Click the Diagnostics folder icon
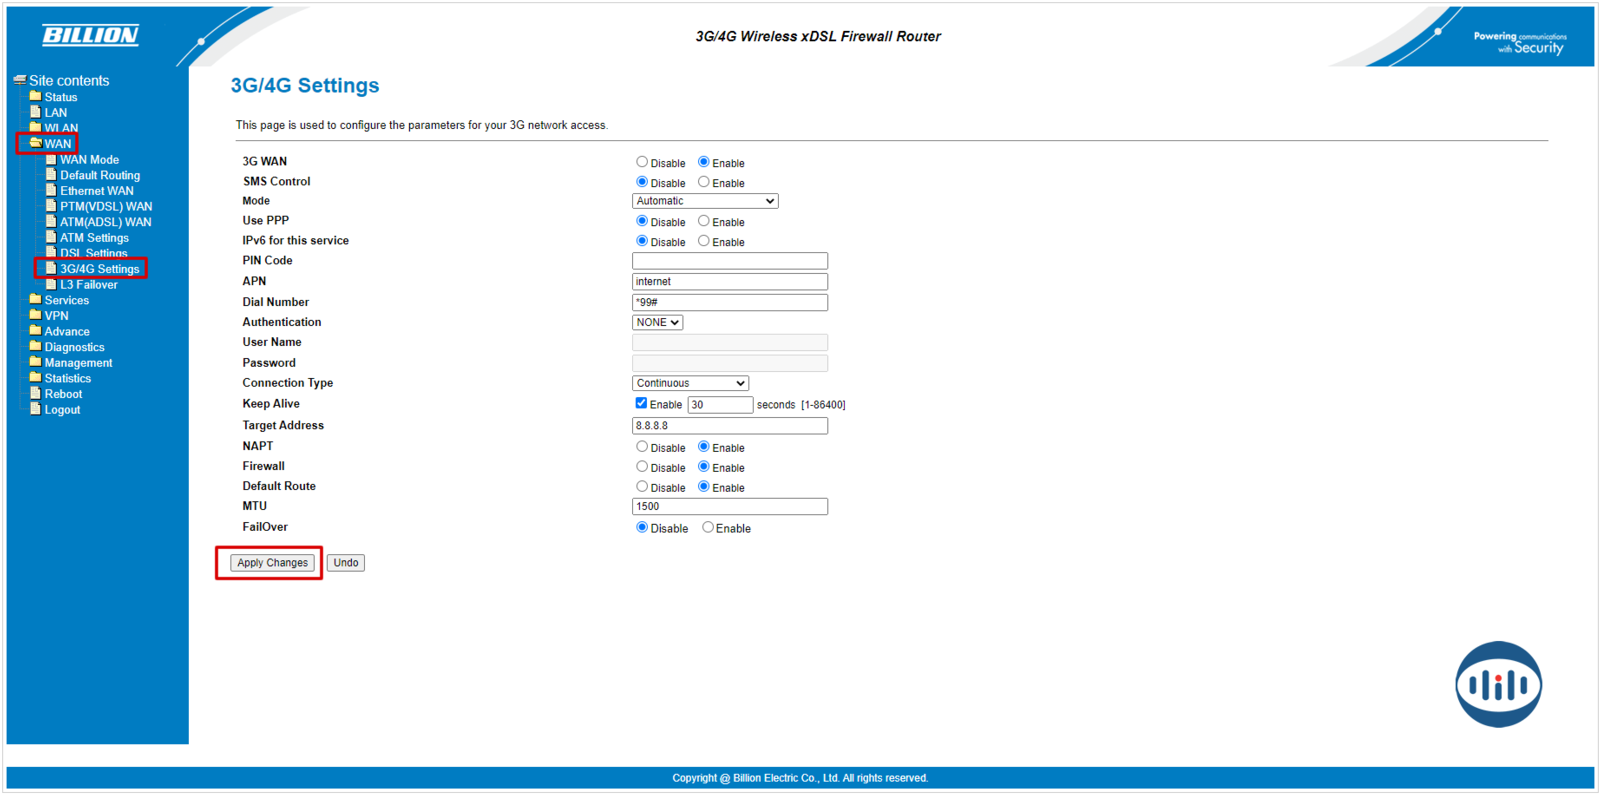 pyautogui.click(x=36, y=347)
